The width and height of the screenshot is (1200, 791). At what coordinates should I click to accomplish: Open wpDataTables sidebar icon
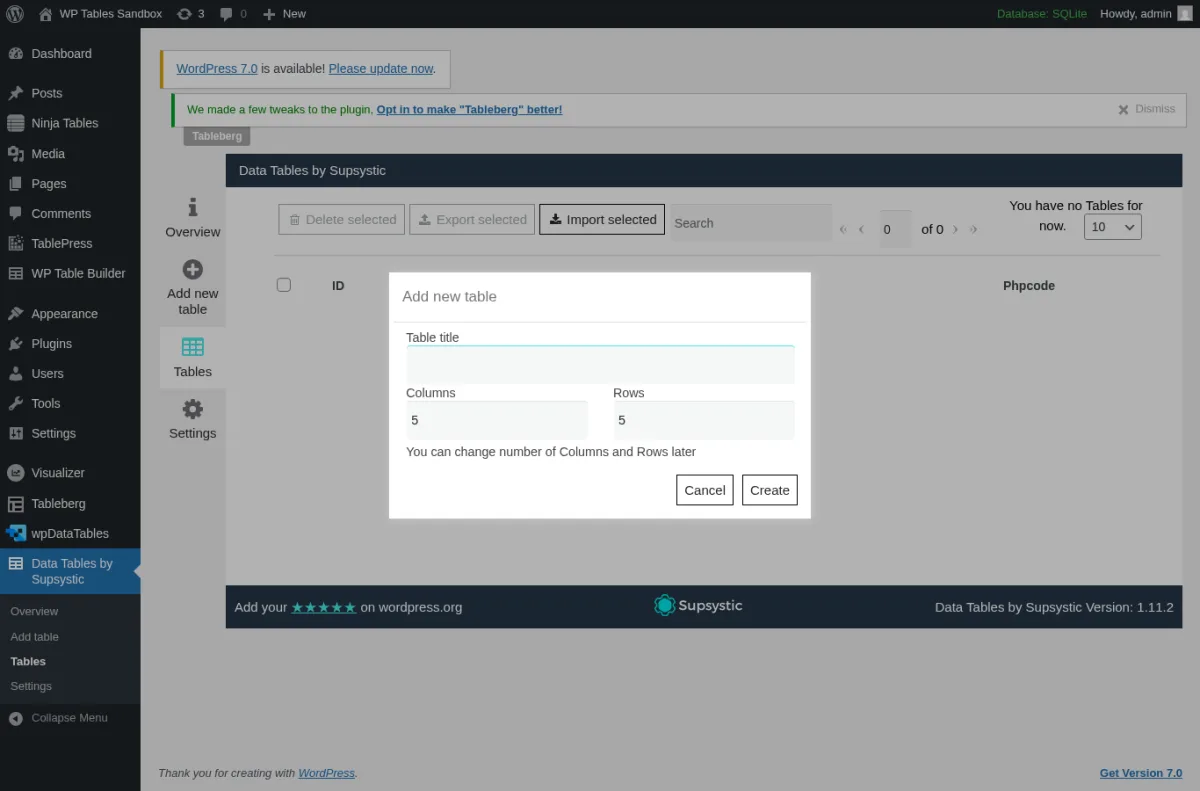(15, 534)
